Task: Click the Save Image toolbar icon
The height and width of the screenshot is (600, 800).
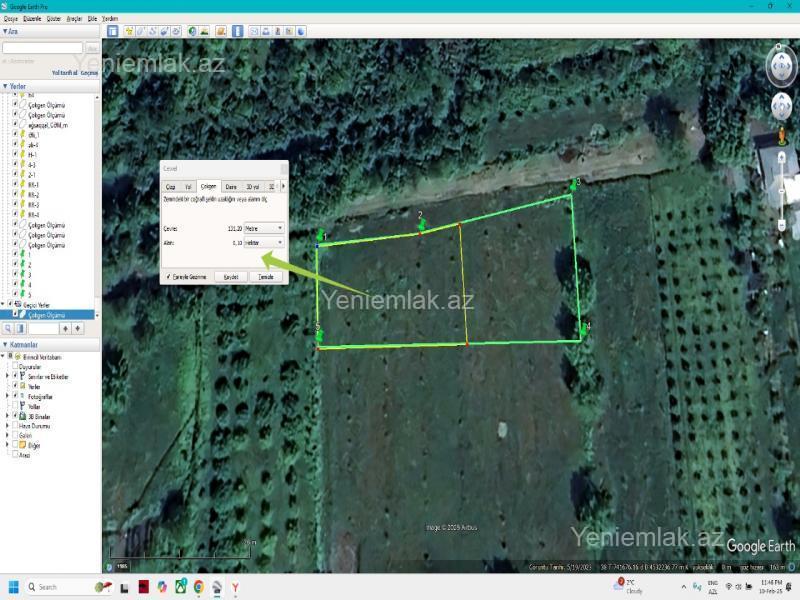Action: 278,31
